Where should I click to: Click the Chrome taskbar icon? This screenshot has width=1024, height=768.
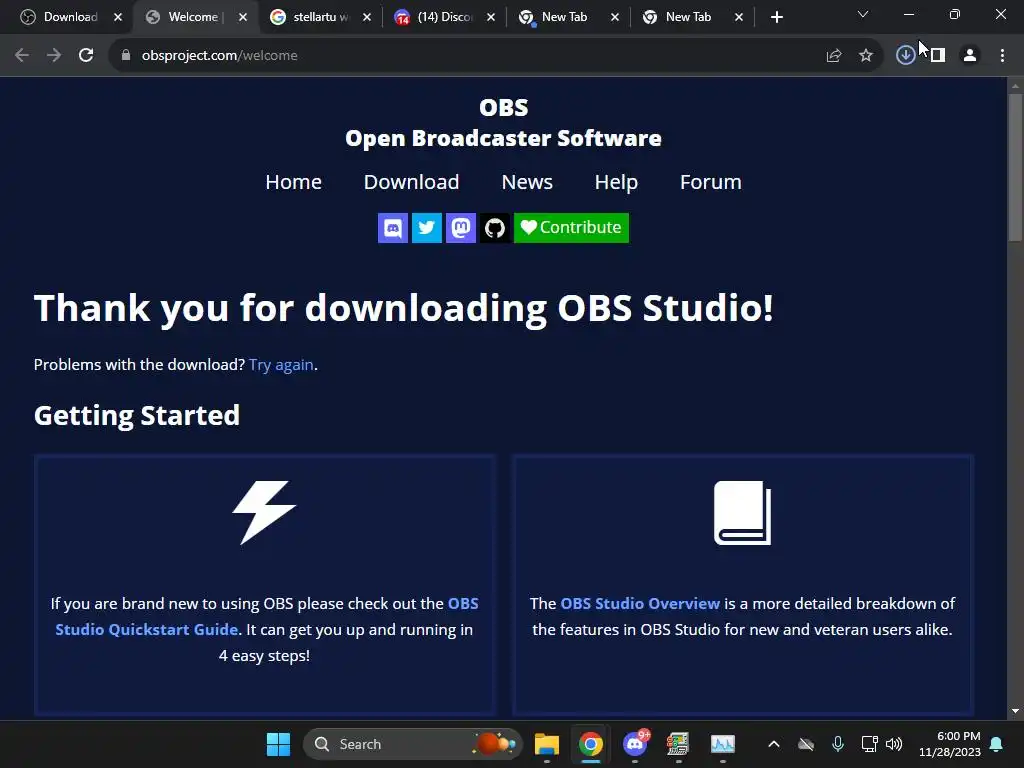tap(590, 744)
